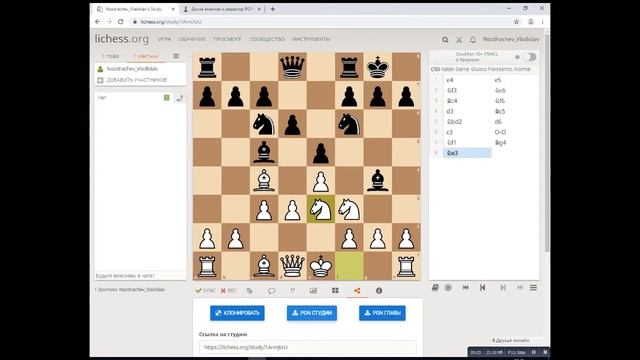The width and height of the screenshot is (640, 360).
Task: Click the black king on g8
Action: point(378,67)
